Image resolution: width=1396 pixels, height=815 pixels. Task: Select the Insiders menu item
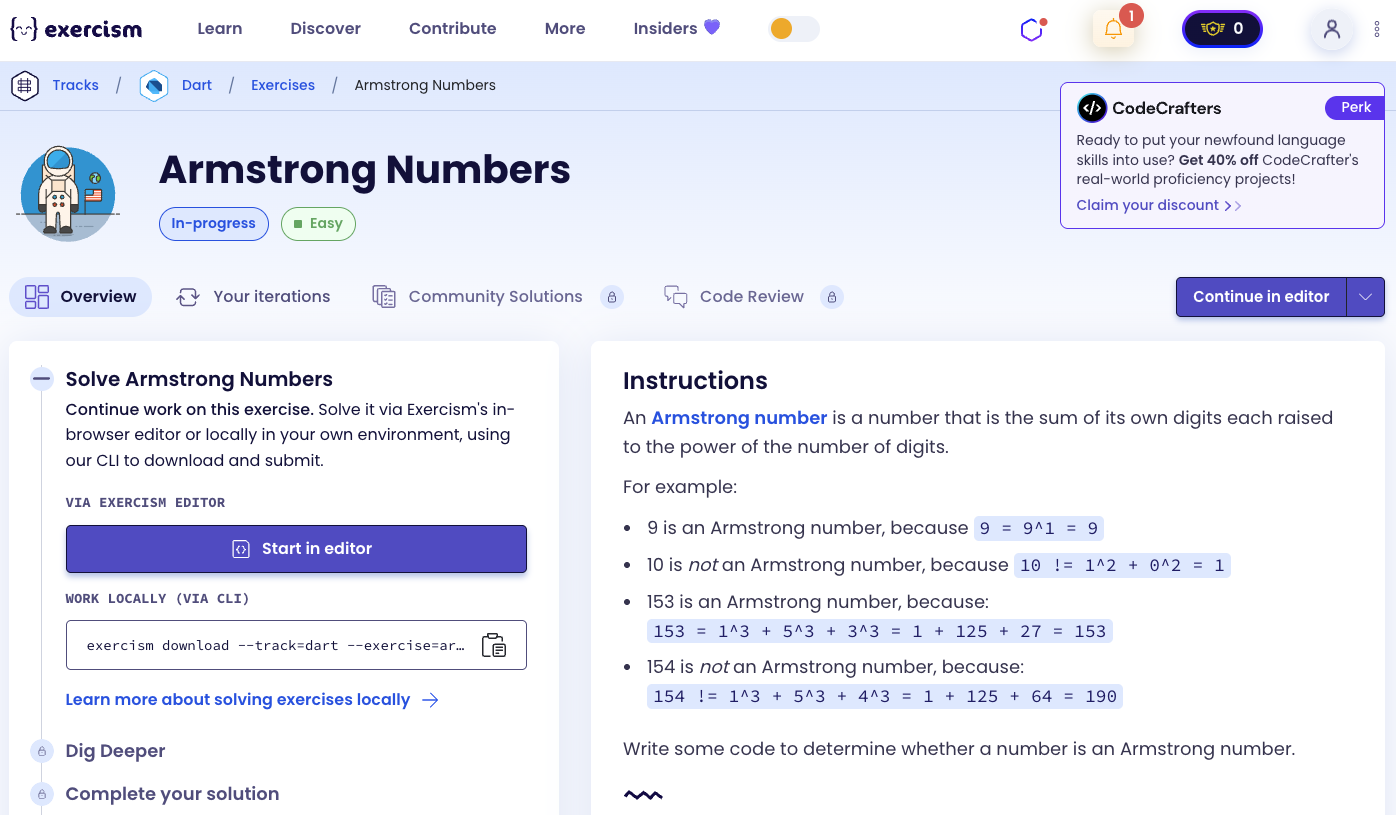(666, 29)
